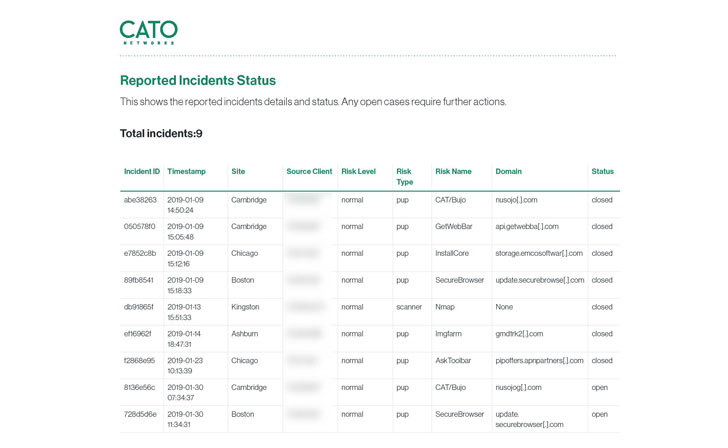The height and width of the screenshot is (448, 728).
Task: Select the Source Client column header
Action: coord(308,172)
